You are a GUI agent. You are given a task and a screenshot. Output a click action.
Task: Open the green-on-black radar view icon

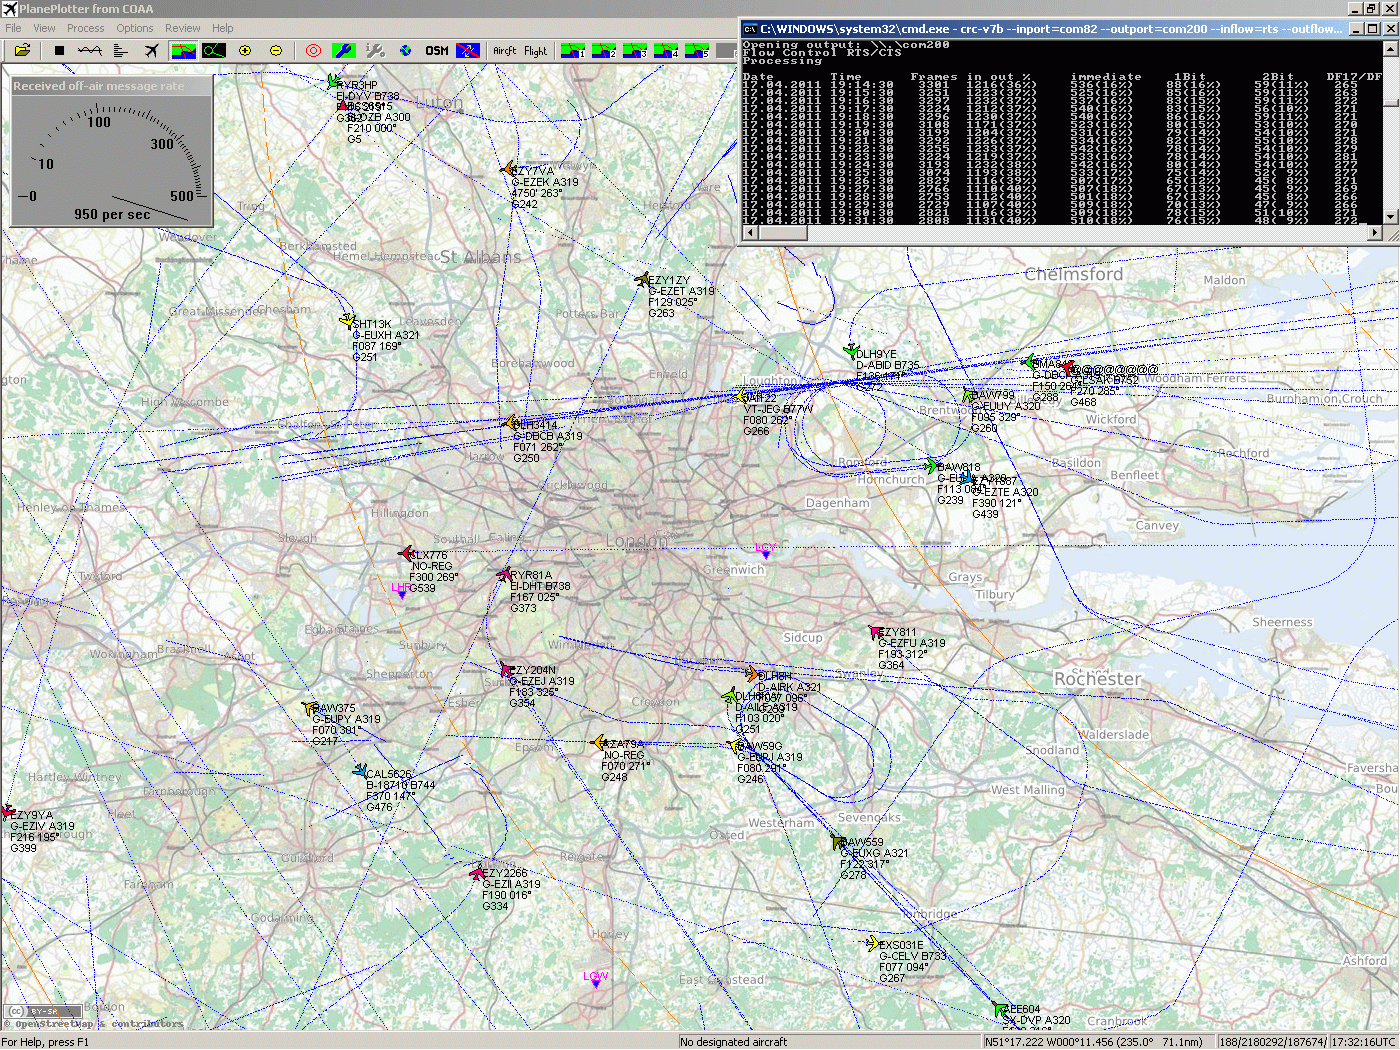click(x=214, y=50)
